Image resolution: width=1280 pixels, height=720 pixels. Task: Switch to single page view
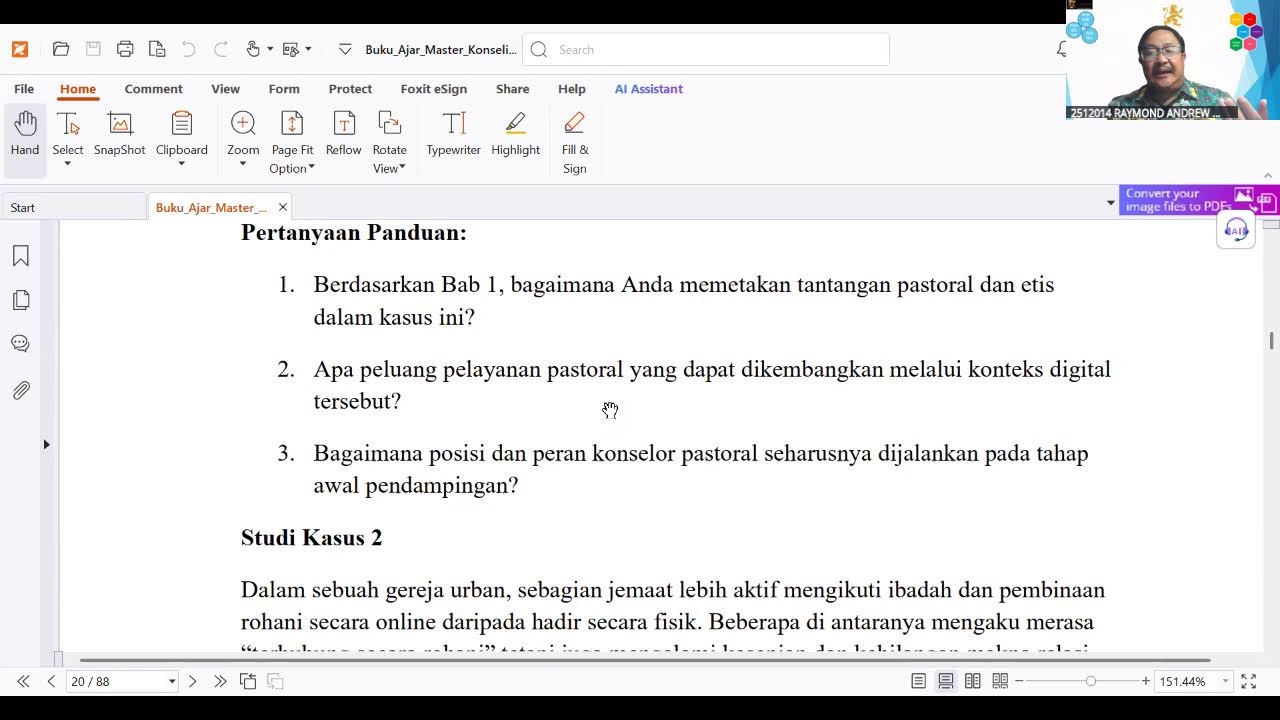click(918, 681)
